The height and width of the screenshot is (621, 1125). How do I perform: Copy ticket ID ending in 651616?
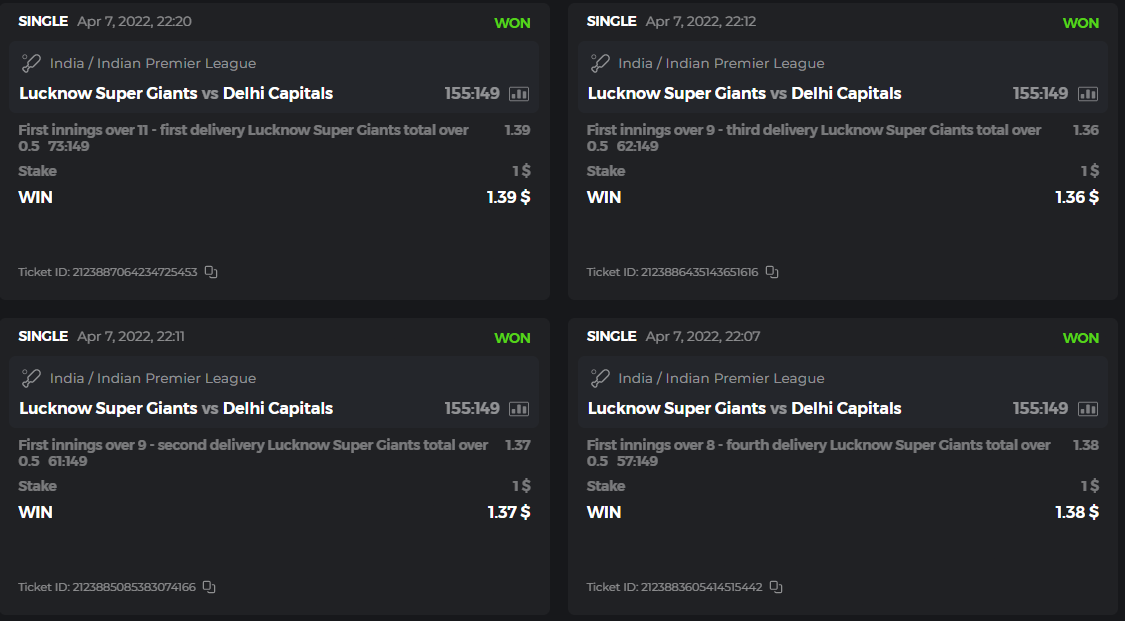coord(772,272)
